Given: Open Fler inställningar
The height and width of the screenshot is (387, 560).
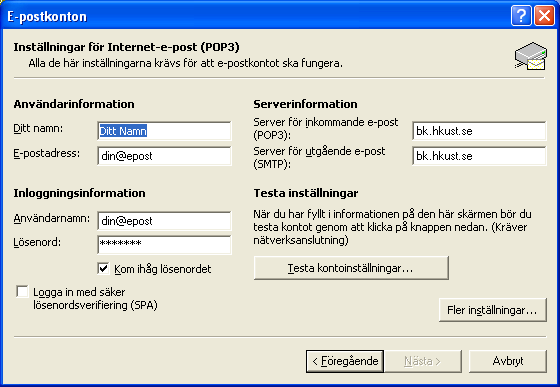Looking at the screenshot, I should click(492, 310).
